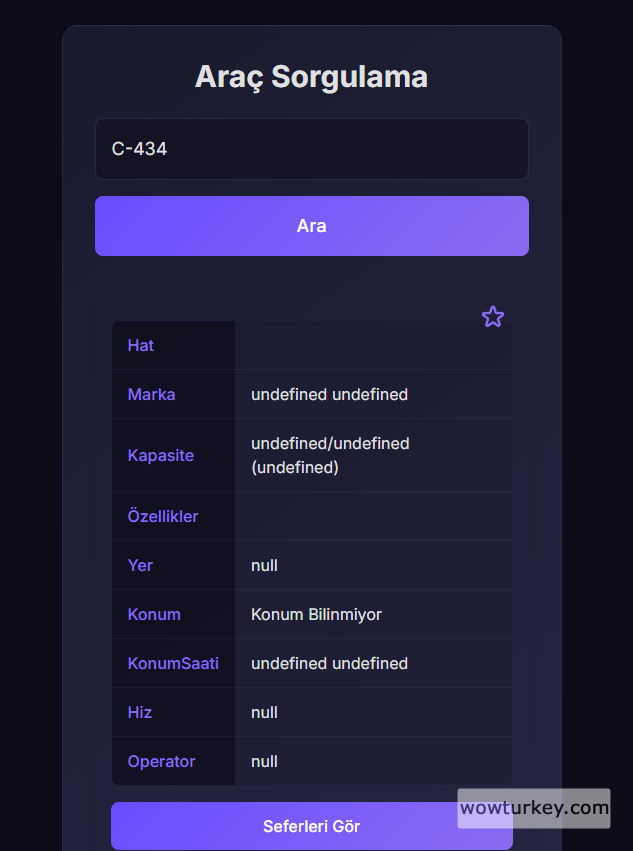Click the Hiz row label
Viewport: 633px width, 851px height.
(140, 712)
